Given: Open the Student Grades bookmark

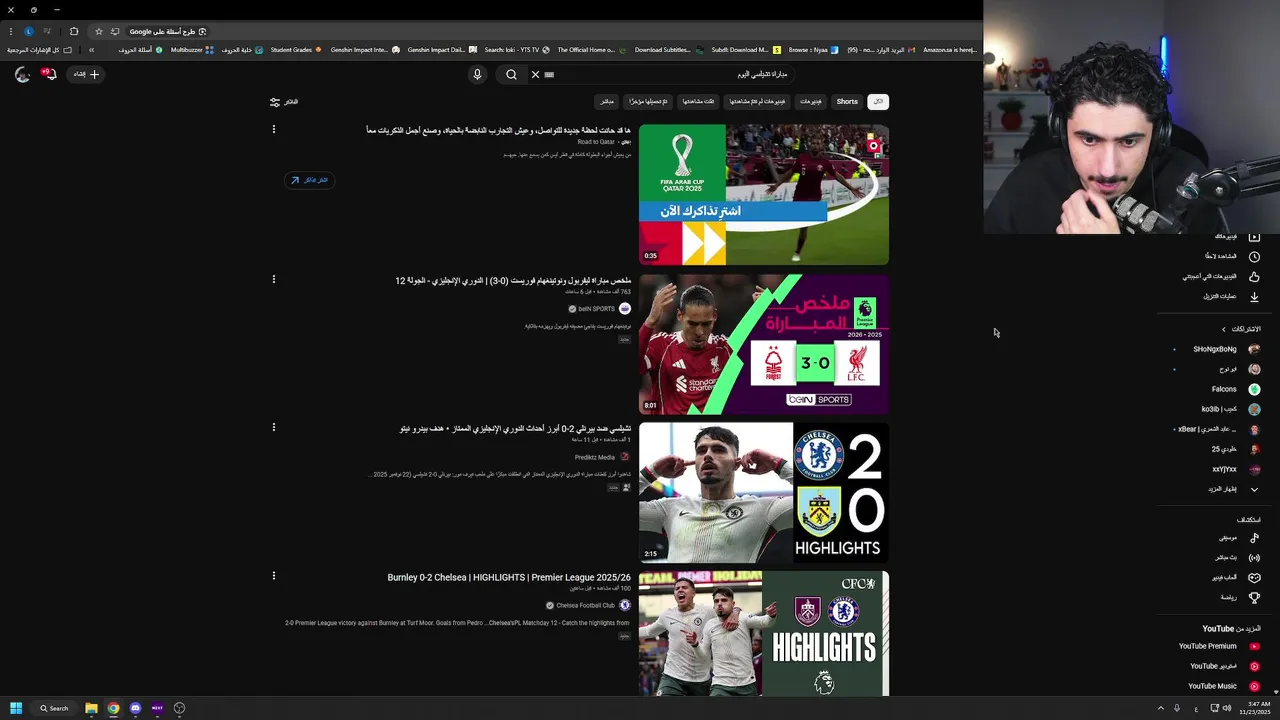Looking at the screenshot, I should [x=296, y=50].
